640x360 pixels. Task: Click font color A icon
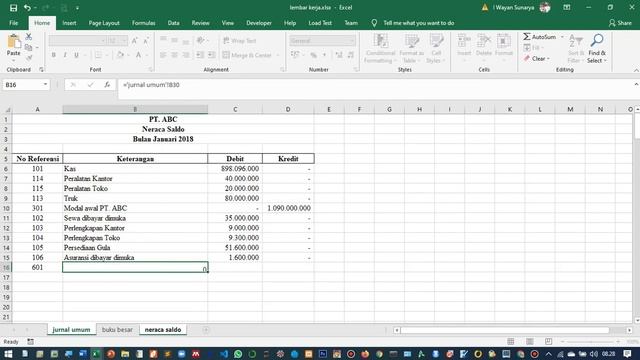(x=138, y=55)
